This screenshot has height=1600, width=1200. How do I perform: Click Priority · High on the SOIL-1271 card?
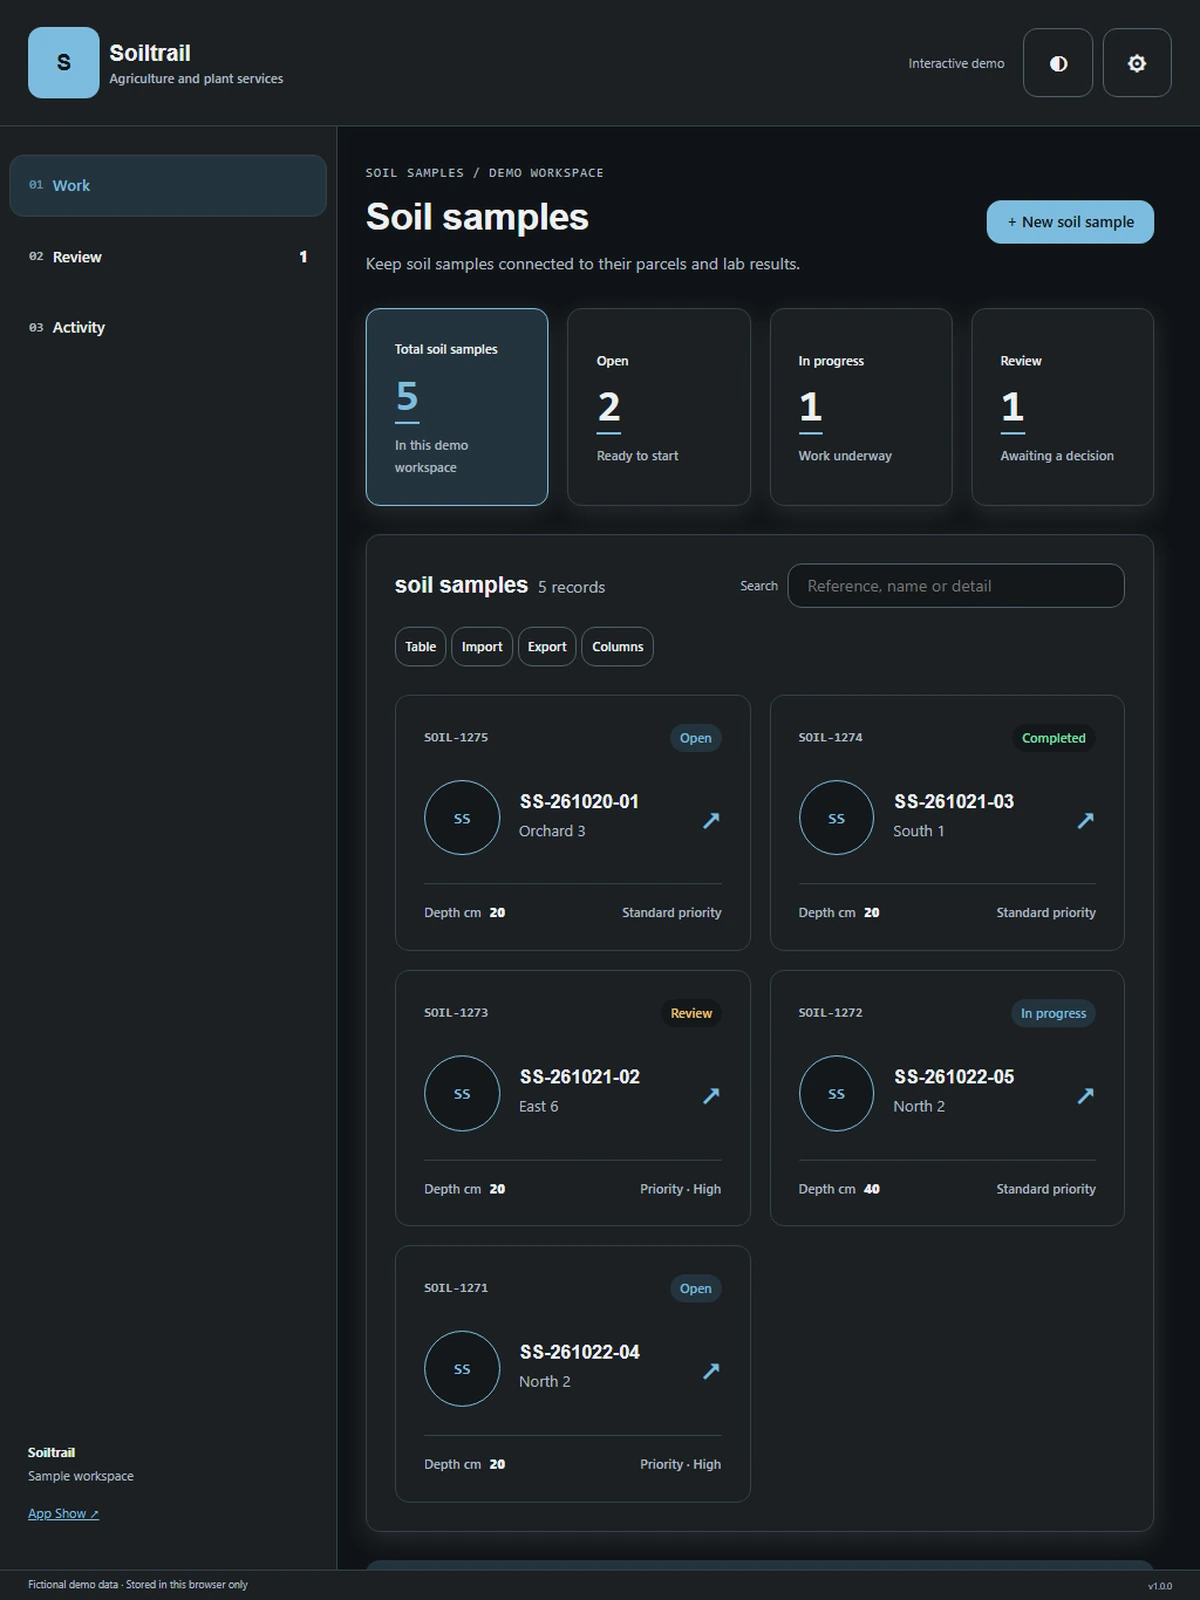coord(680,1464)
